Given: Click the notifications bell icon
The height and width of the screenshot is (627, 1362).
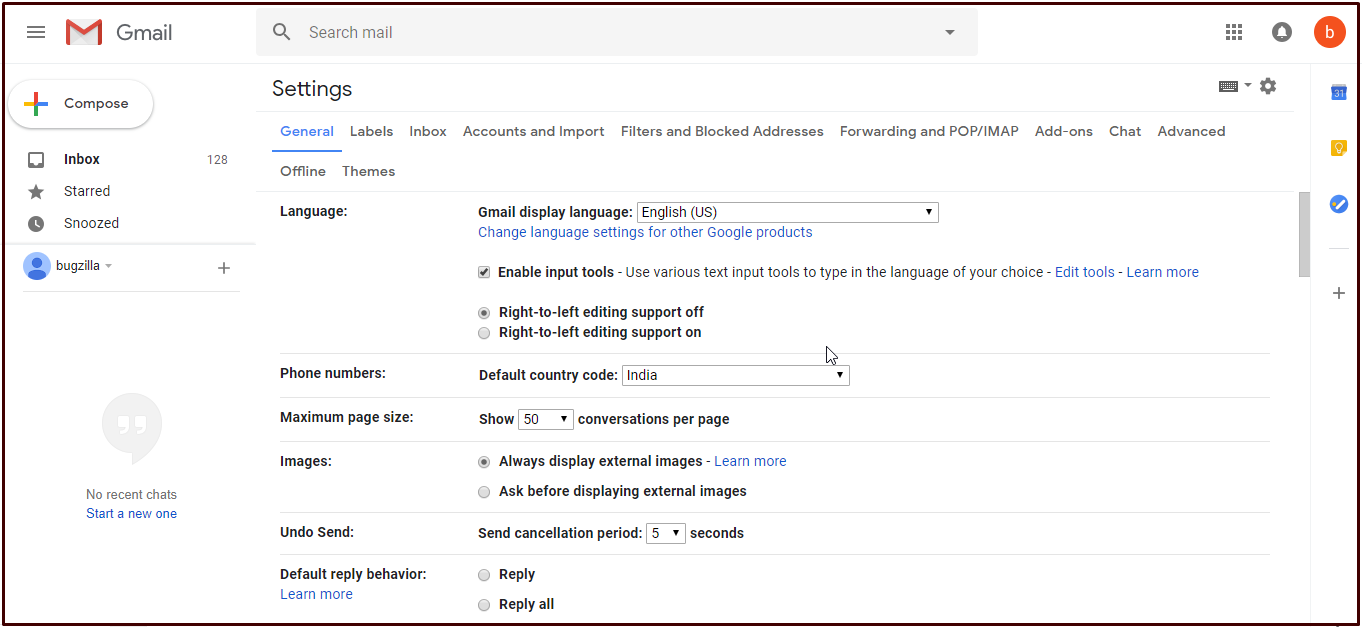Looking at the screenshot, I should [1281, 32].
